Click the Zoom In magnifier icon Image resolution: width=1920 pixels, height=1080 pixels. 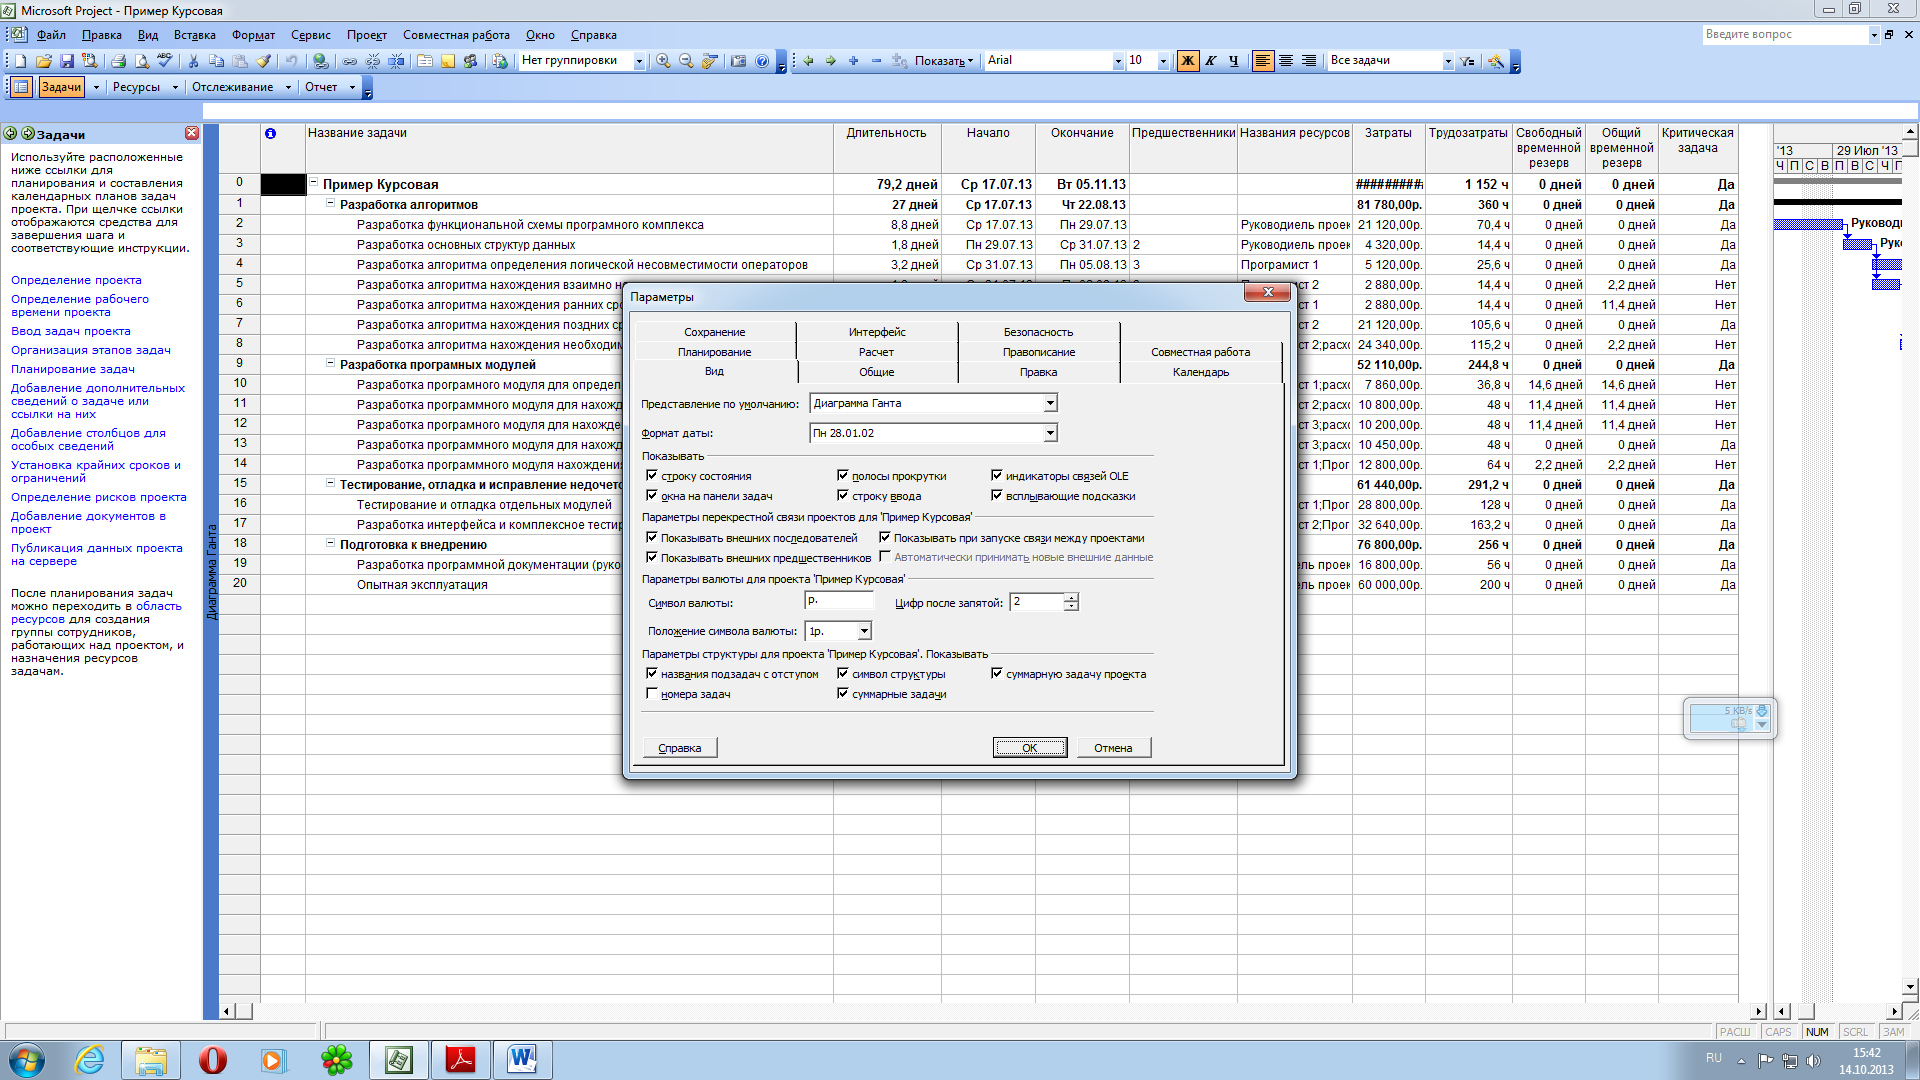(663, 61)
